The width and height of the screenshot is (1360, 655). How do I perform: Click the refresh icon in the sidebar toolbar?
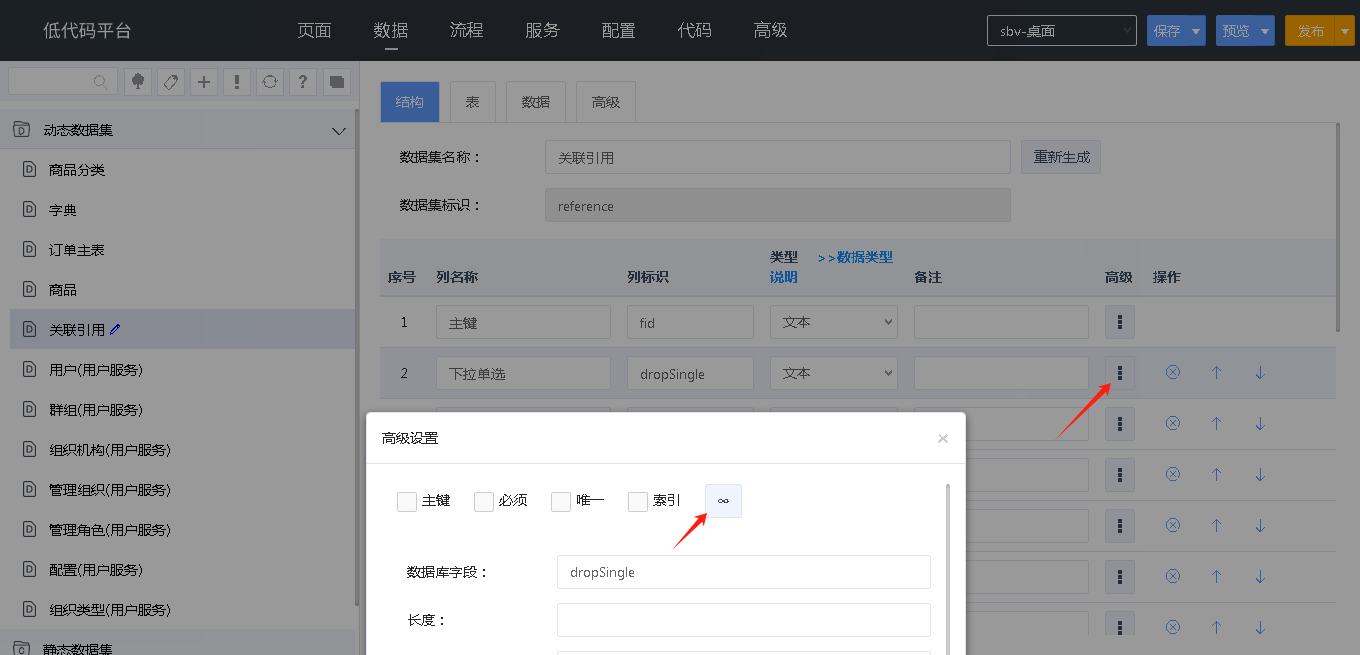point(269,82)
